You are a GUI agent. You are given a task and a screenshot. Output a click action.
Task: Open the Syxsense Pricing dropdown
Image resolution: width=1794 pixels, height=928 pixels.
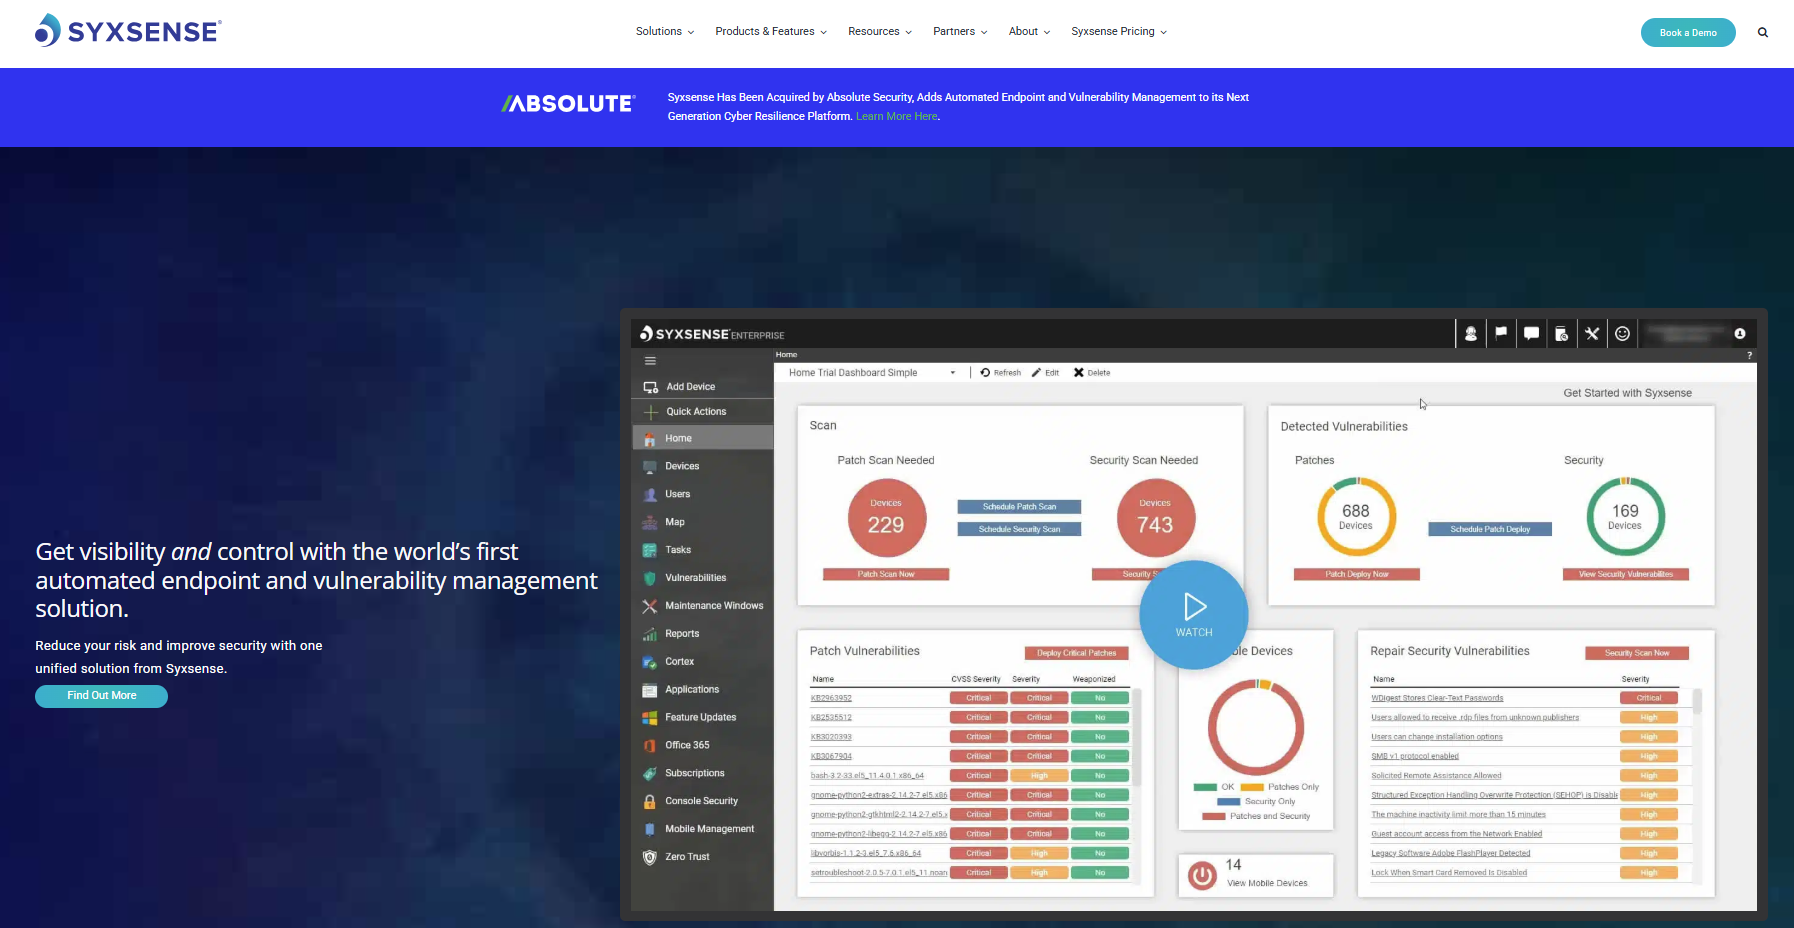tap(1119, 32)
